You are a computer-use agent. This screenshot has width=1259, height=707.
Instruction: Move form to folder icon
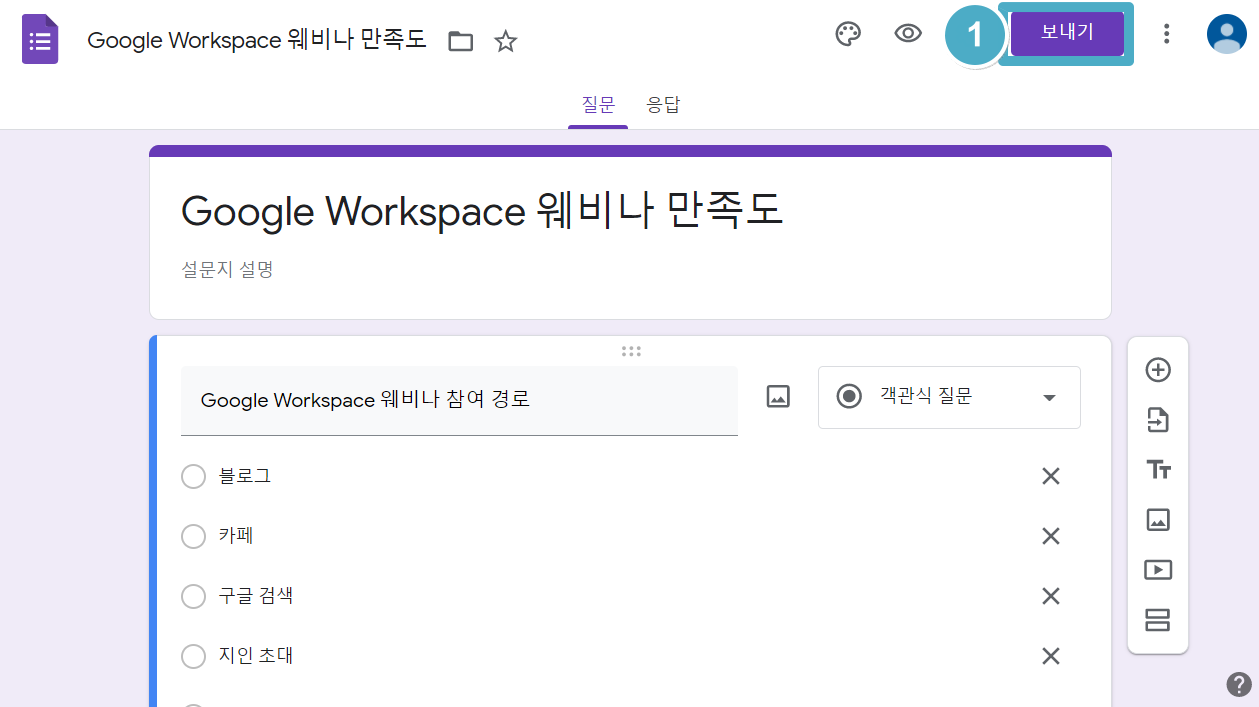tap(460, 41)
